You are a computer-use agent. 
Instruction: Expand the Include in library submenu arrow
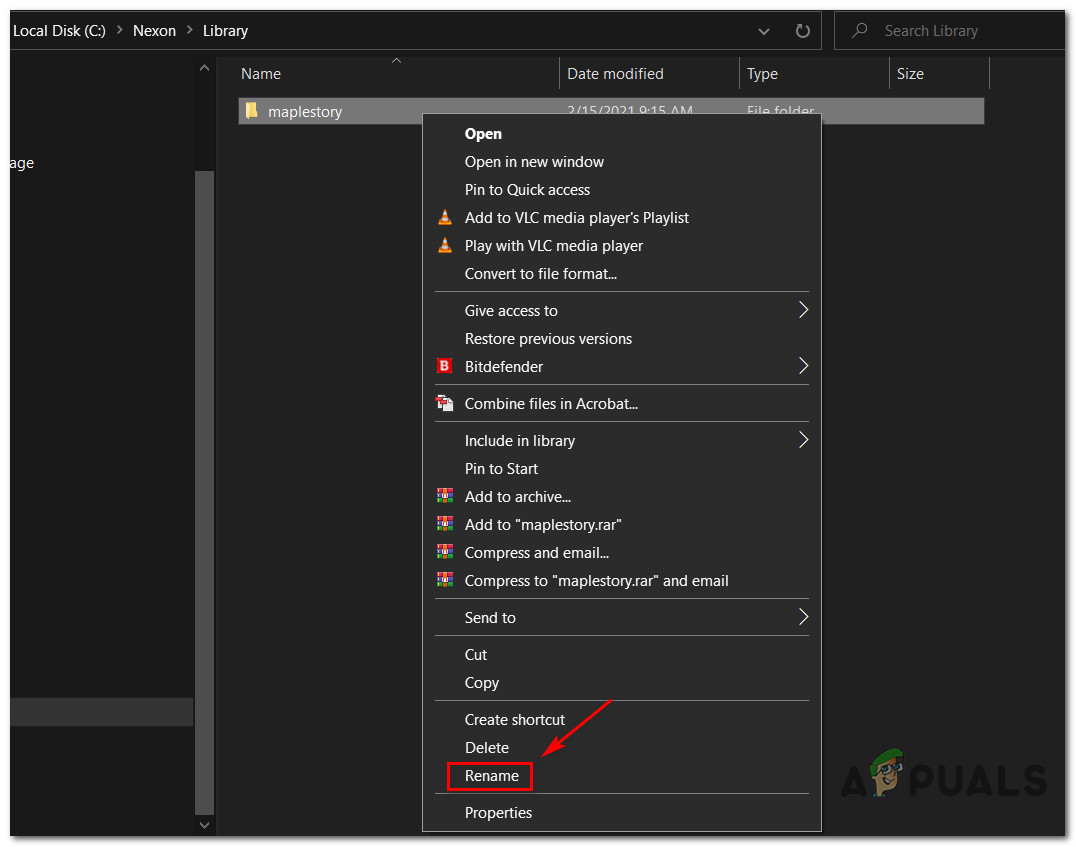coord(802,440)
